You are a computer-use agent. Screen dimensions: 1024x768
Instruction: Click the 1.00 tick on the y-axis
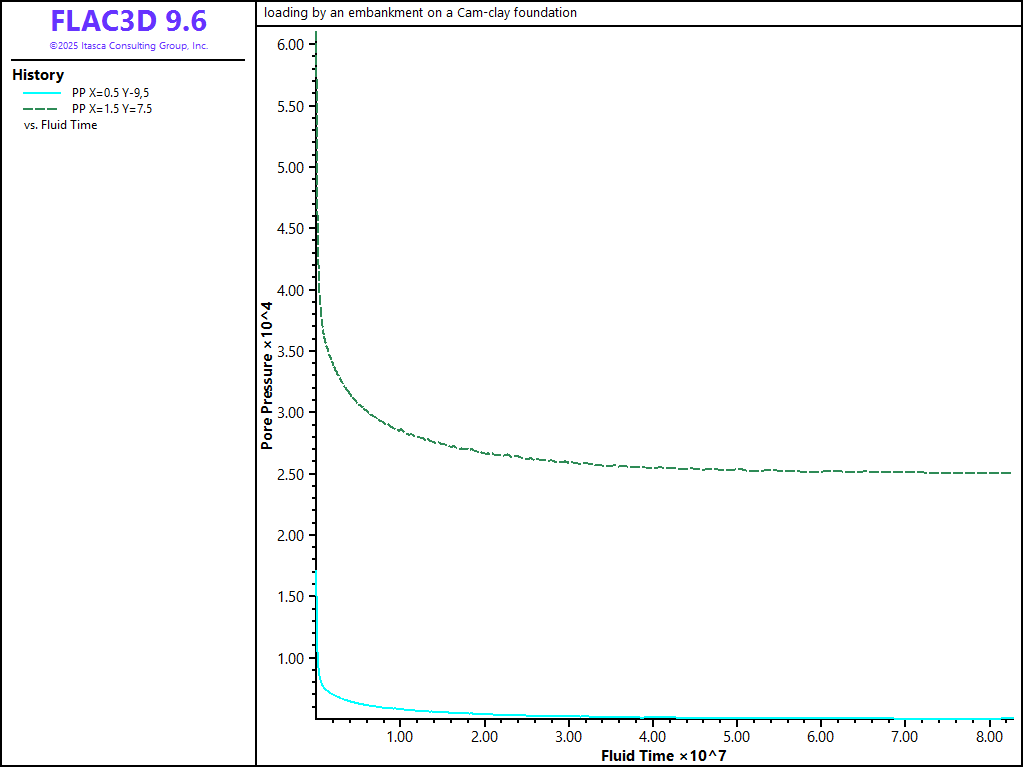pos(290,658)
